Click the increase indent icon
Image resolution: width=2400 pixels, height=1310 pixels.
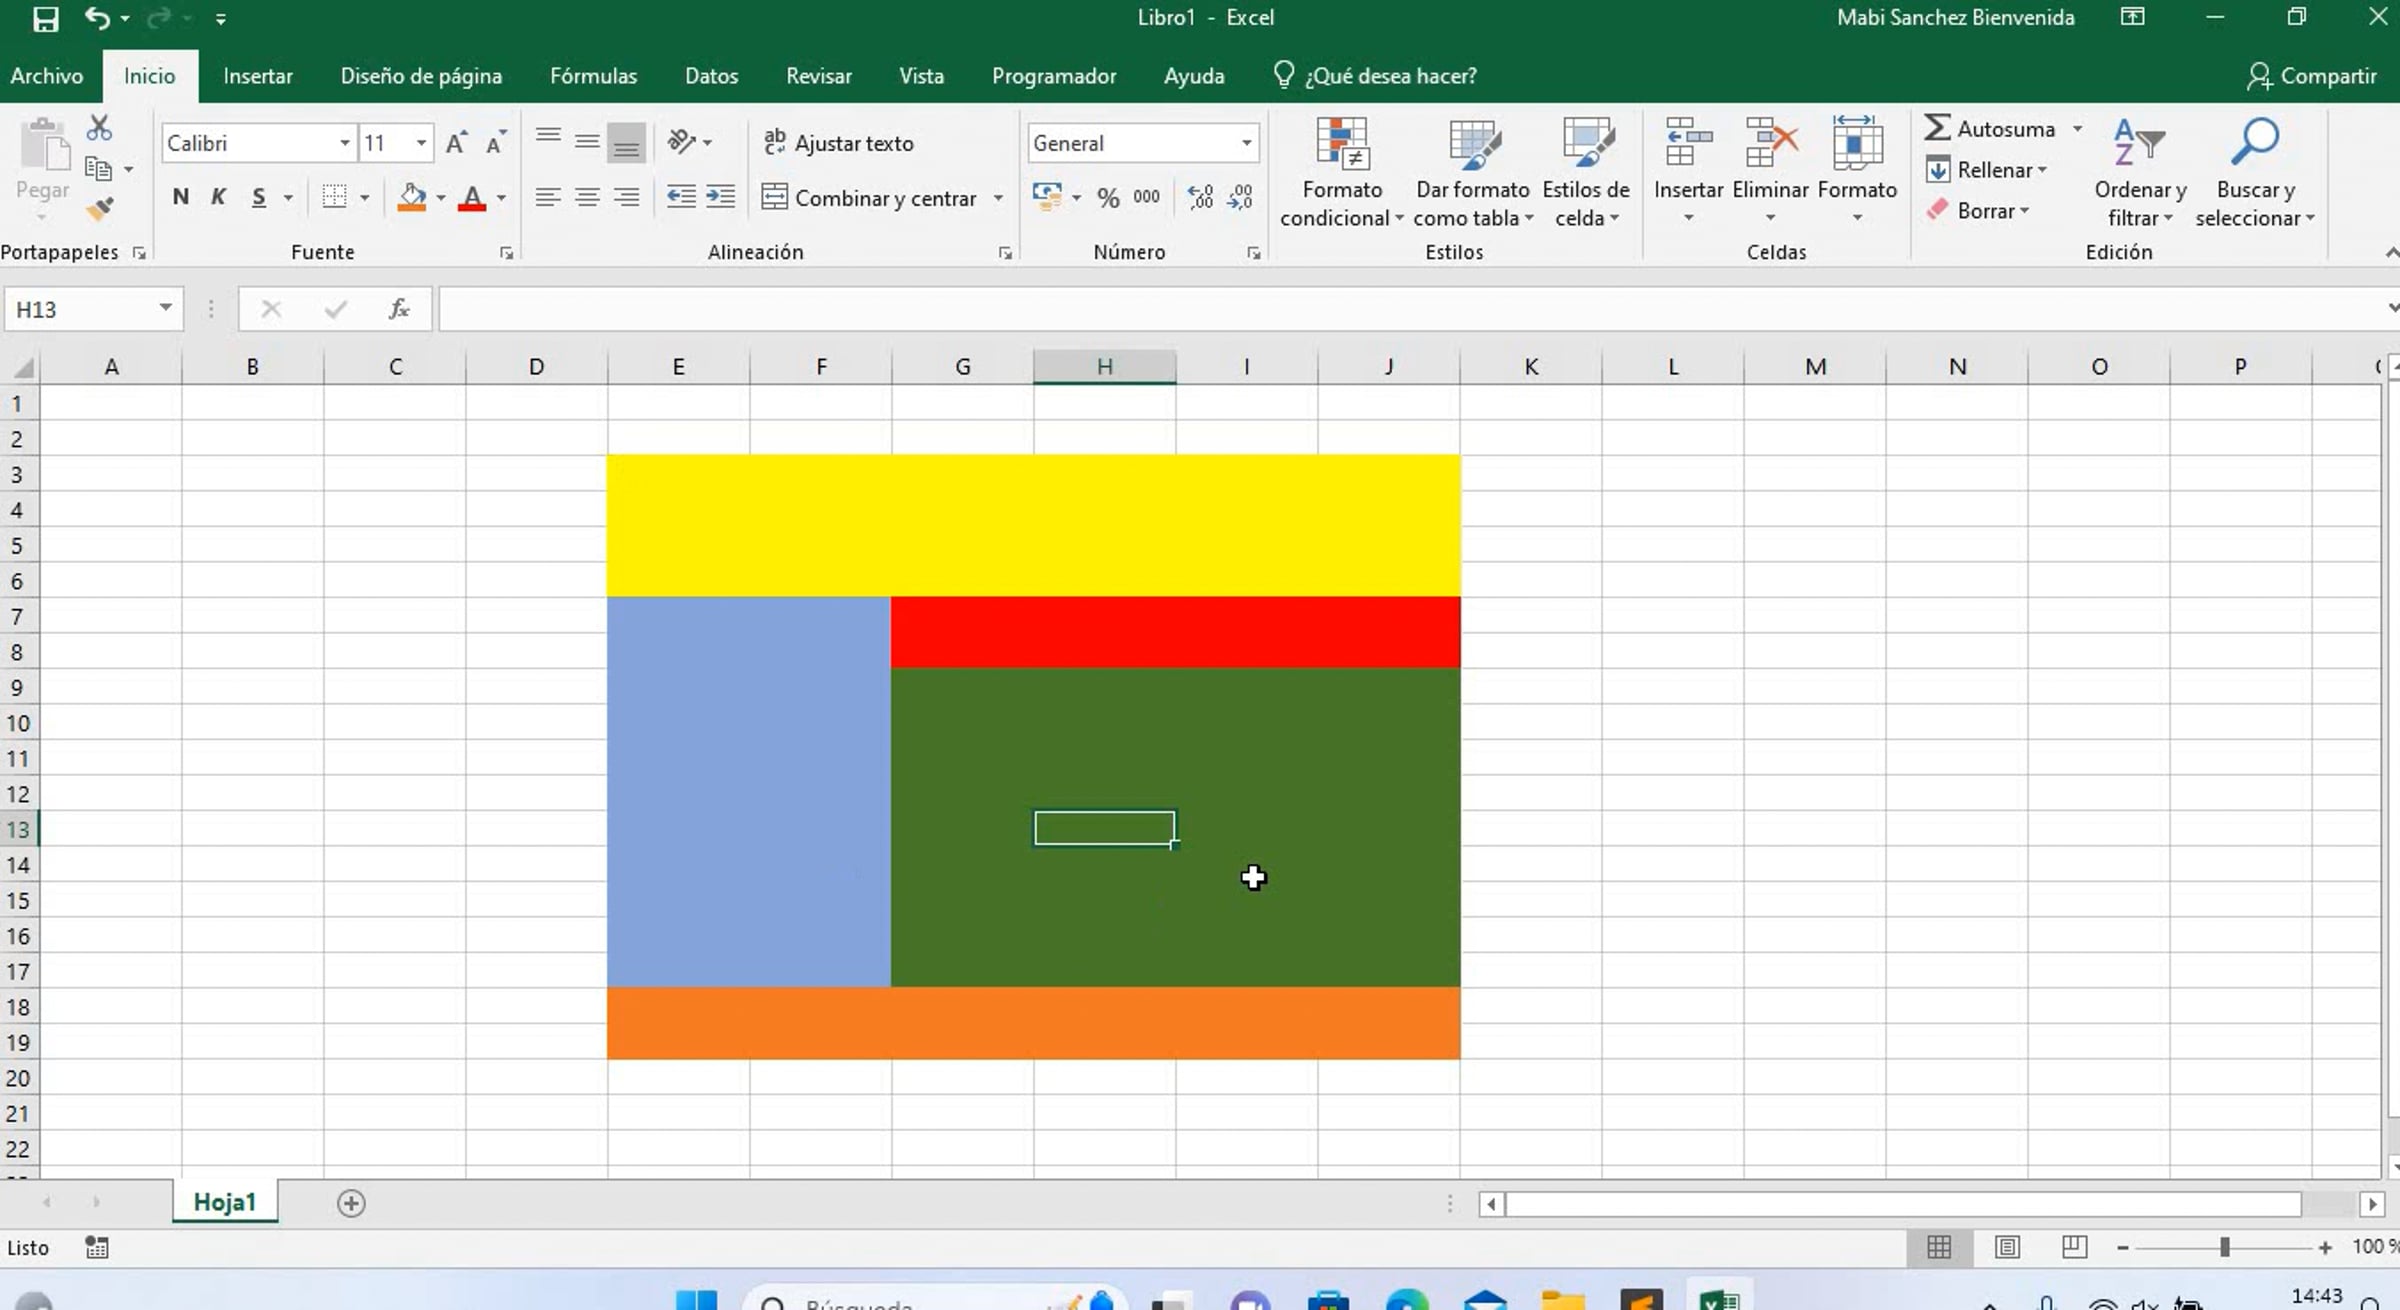720,197
